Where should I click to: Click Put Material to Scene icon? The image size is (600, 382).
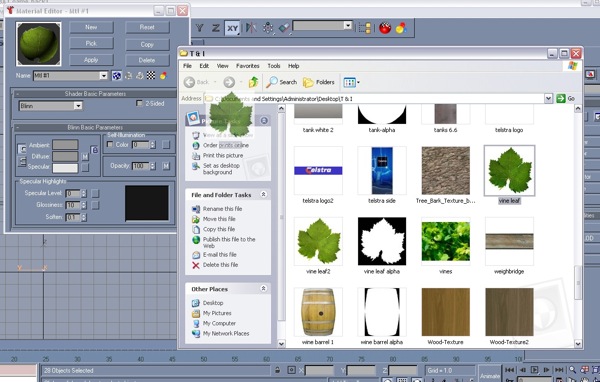tap(129, 76)
